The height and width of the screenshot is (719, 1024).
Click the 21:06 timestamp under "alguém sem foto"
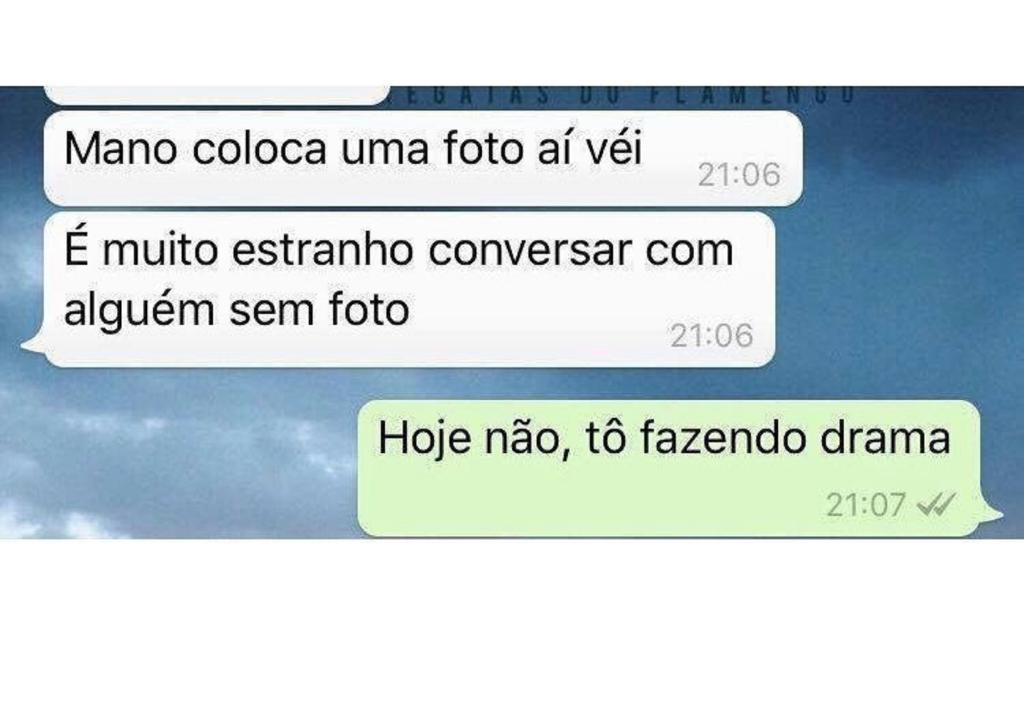[x=712, y=336]
